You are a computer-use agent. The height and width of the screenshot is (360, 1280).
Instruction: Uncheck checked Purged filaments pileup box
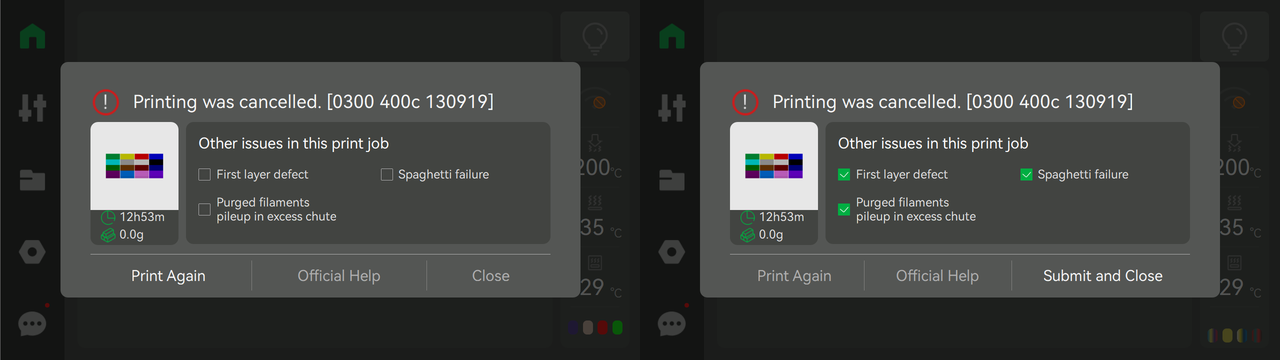[x=844, y=209]
